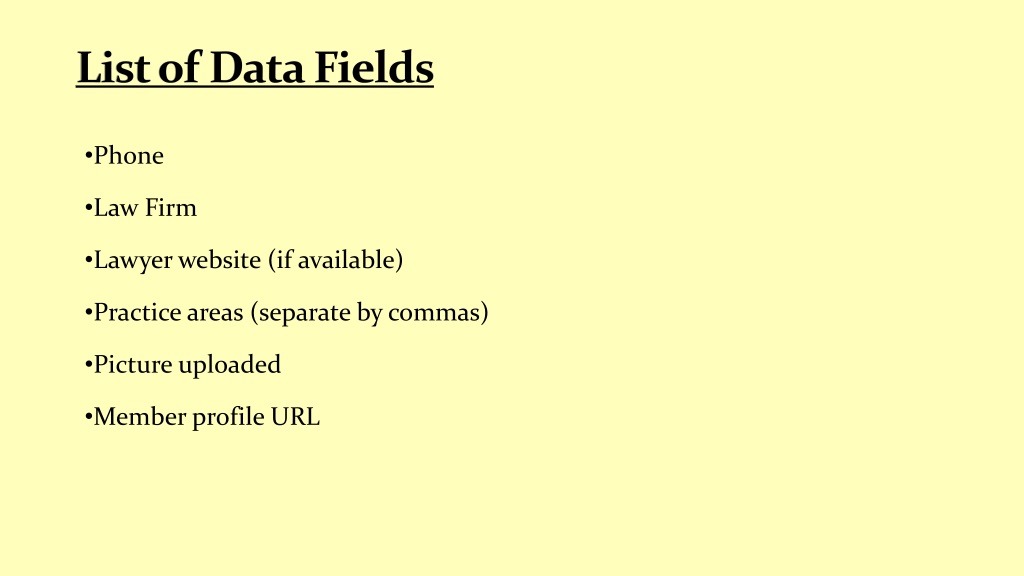
Task: Click the word 'website' in third bullet
Action: [x=219, y=260]
